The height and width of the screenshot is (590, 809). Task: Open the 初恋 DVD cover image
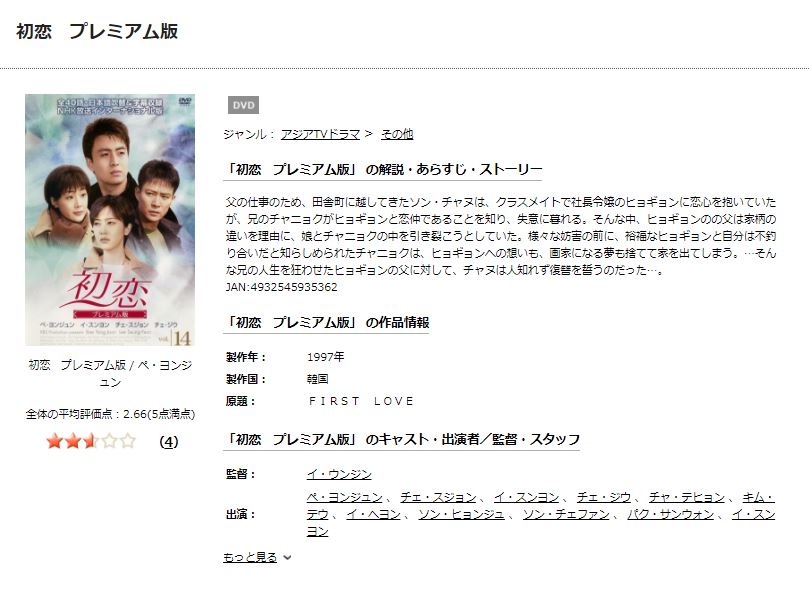[x=110, y=220]
